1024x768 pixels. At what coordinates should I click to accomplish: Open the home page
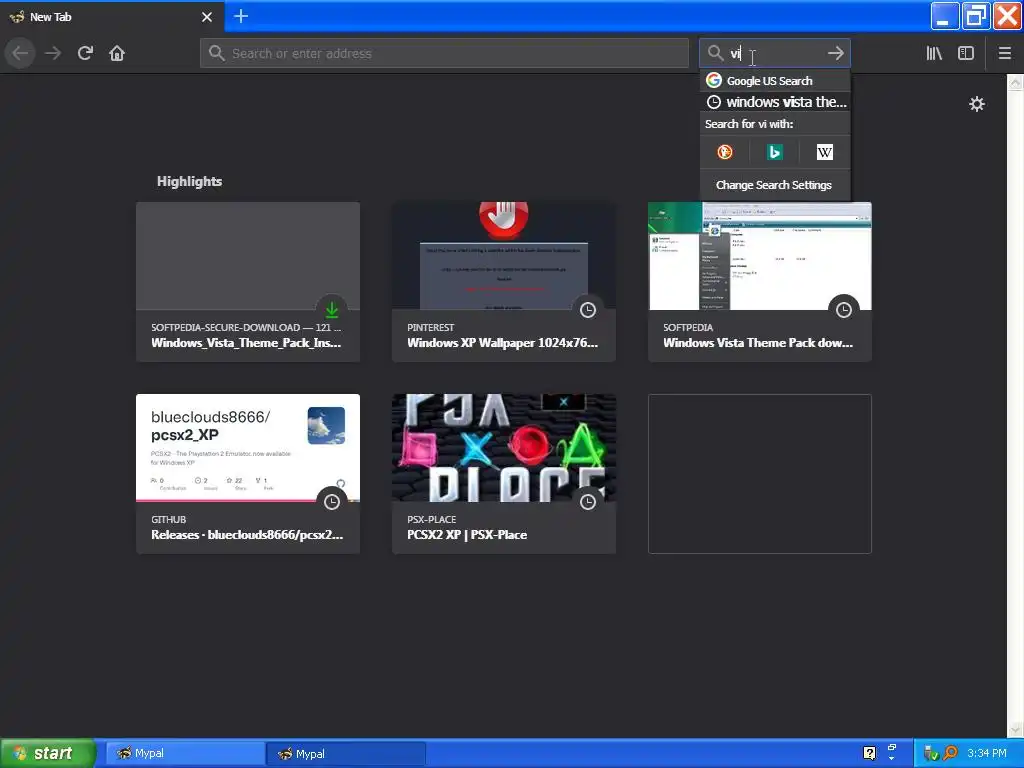[x=117, y=53]
